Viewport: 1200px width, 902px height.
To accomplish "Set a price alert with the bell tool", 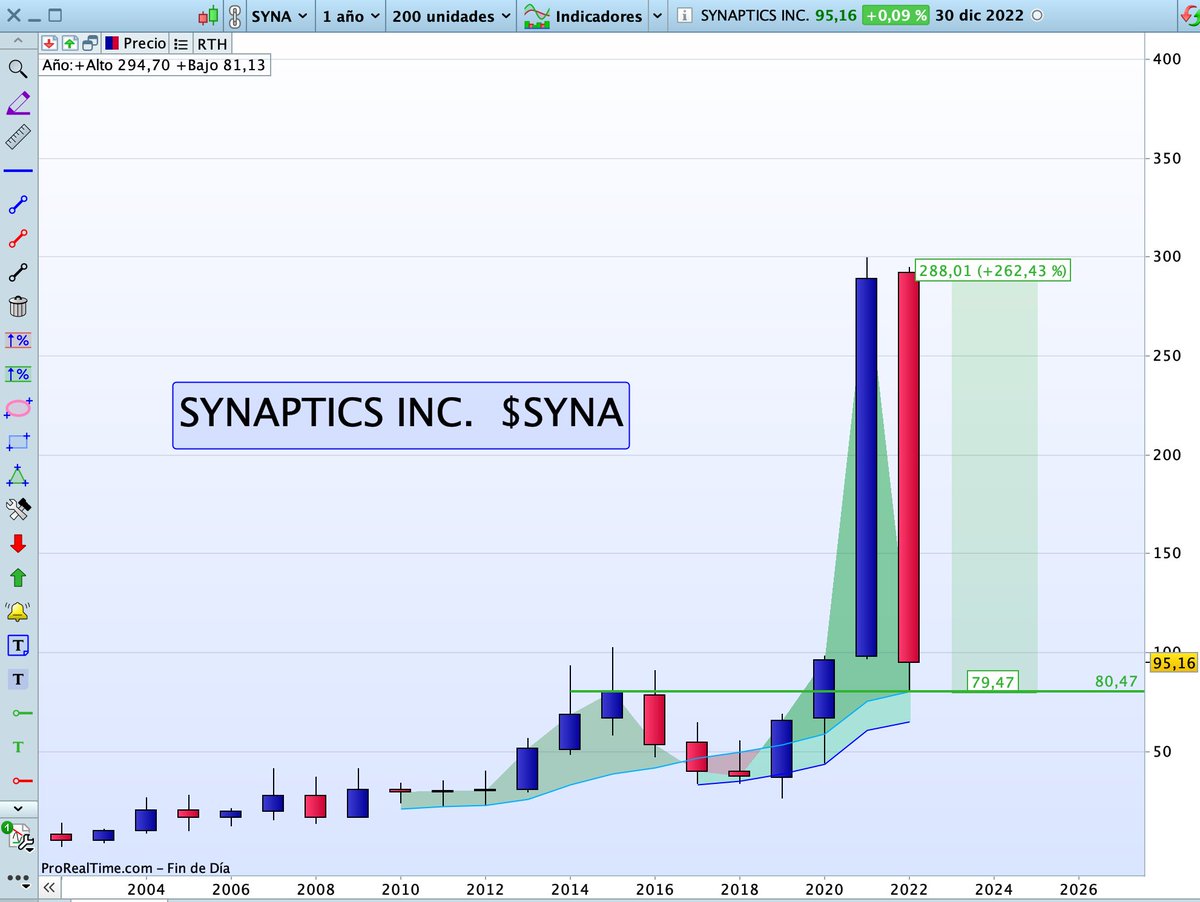I will click(x=18, y=610).
